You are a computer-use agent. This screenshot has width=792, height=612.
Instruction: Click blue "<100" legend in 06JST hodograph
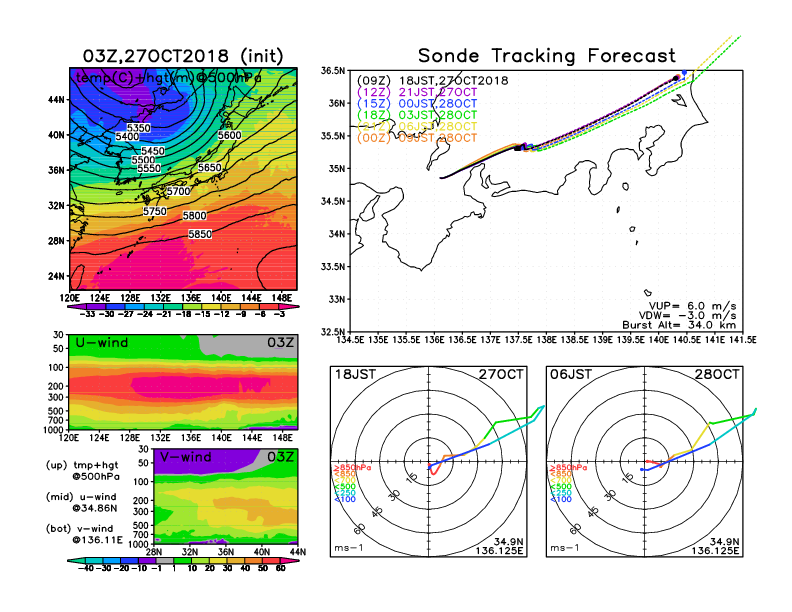click(x=561, y=499)
